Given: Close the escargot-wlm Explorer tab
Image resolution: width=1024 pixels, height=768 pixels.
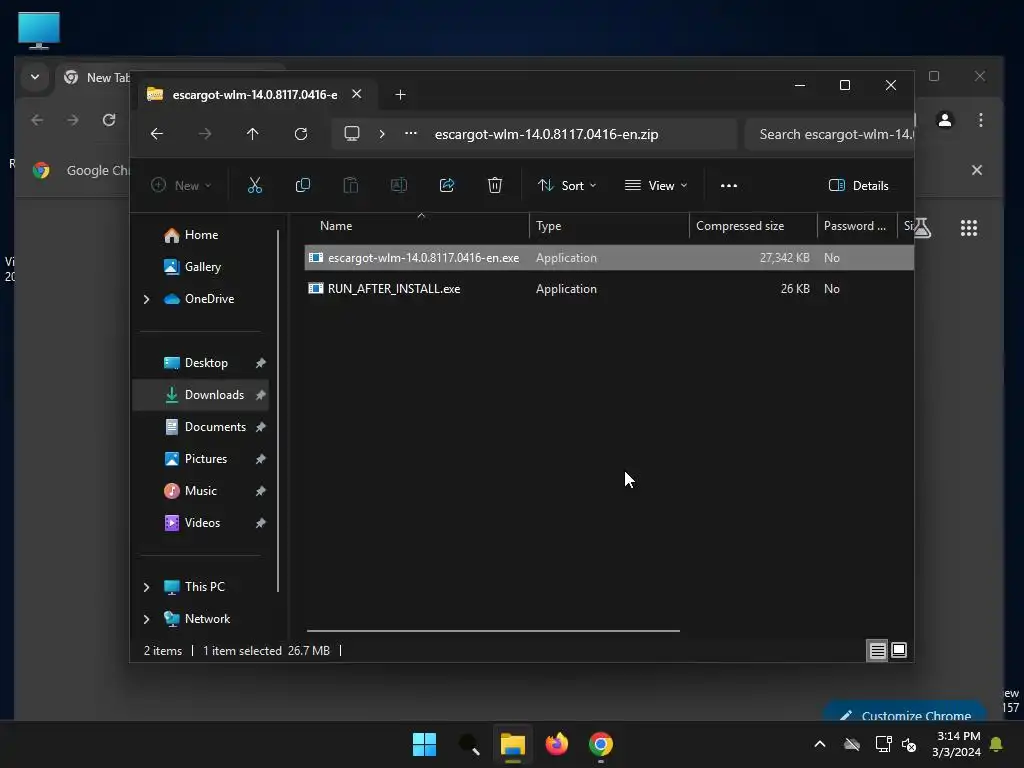Looking at the screenshot, I should pos(357,94).
